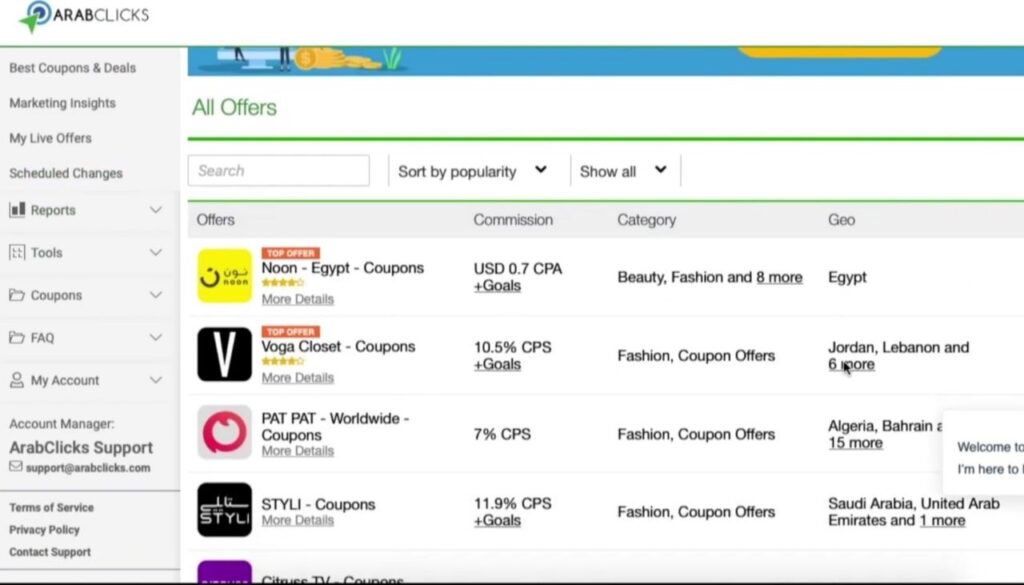Select Coupons in the sidebar
Image resolution: width=1024 pixels, height=585 pixels.
(x=56, y=295)
